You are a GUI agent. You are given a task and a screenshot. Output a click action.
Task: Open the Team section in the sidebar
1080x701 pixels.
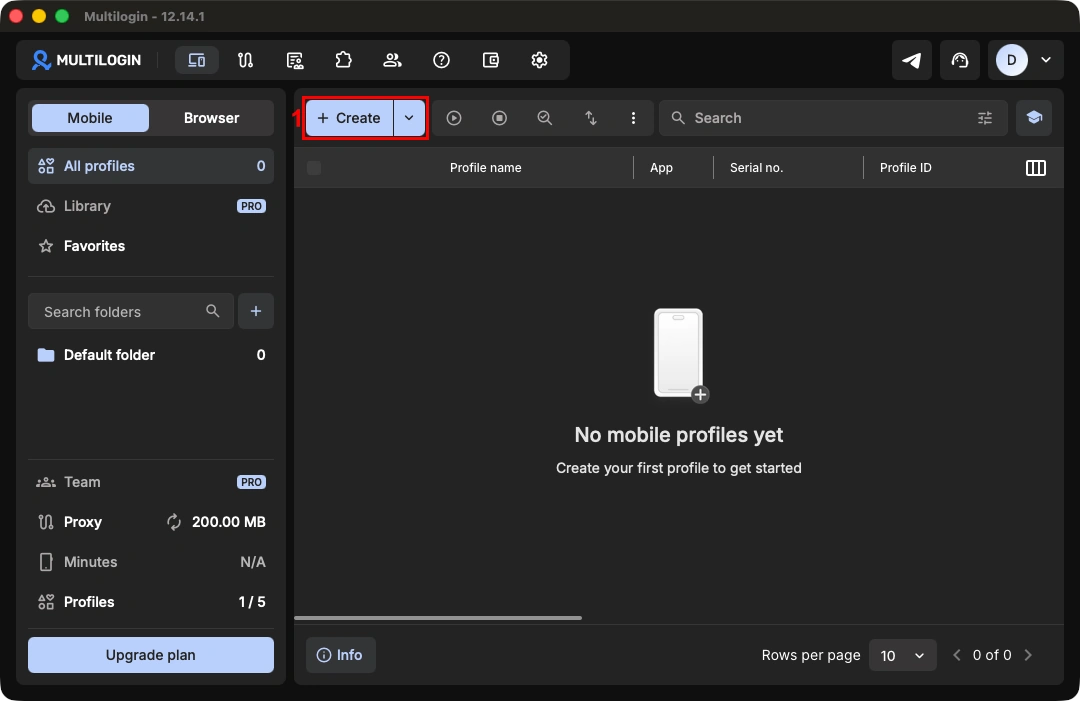tap(151, 482)
